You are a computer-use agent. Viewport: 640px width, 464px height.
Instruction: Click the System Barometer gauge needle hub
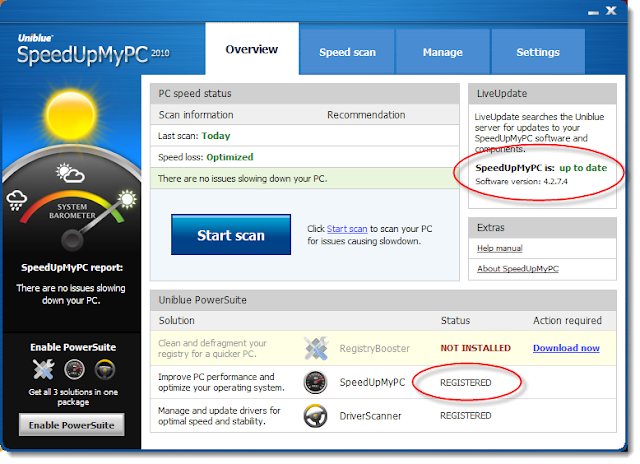point(72,240)
